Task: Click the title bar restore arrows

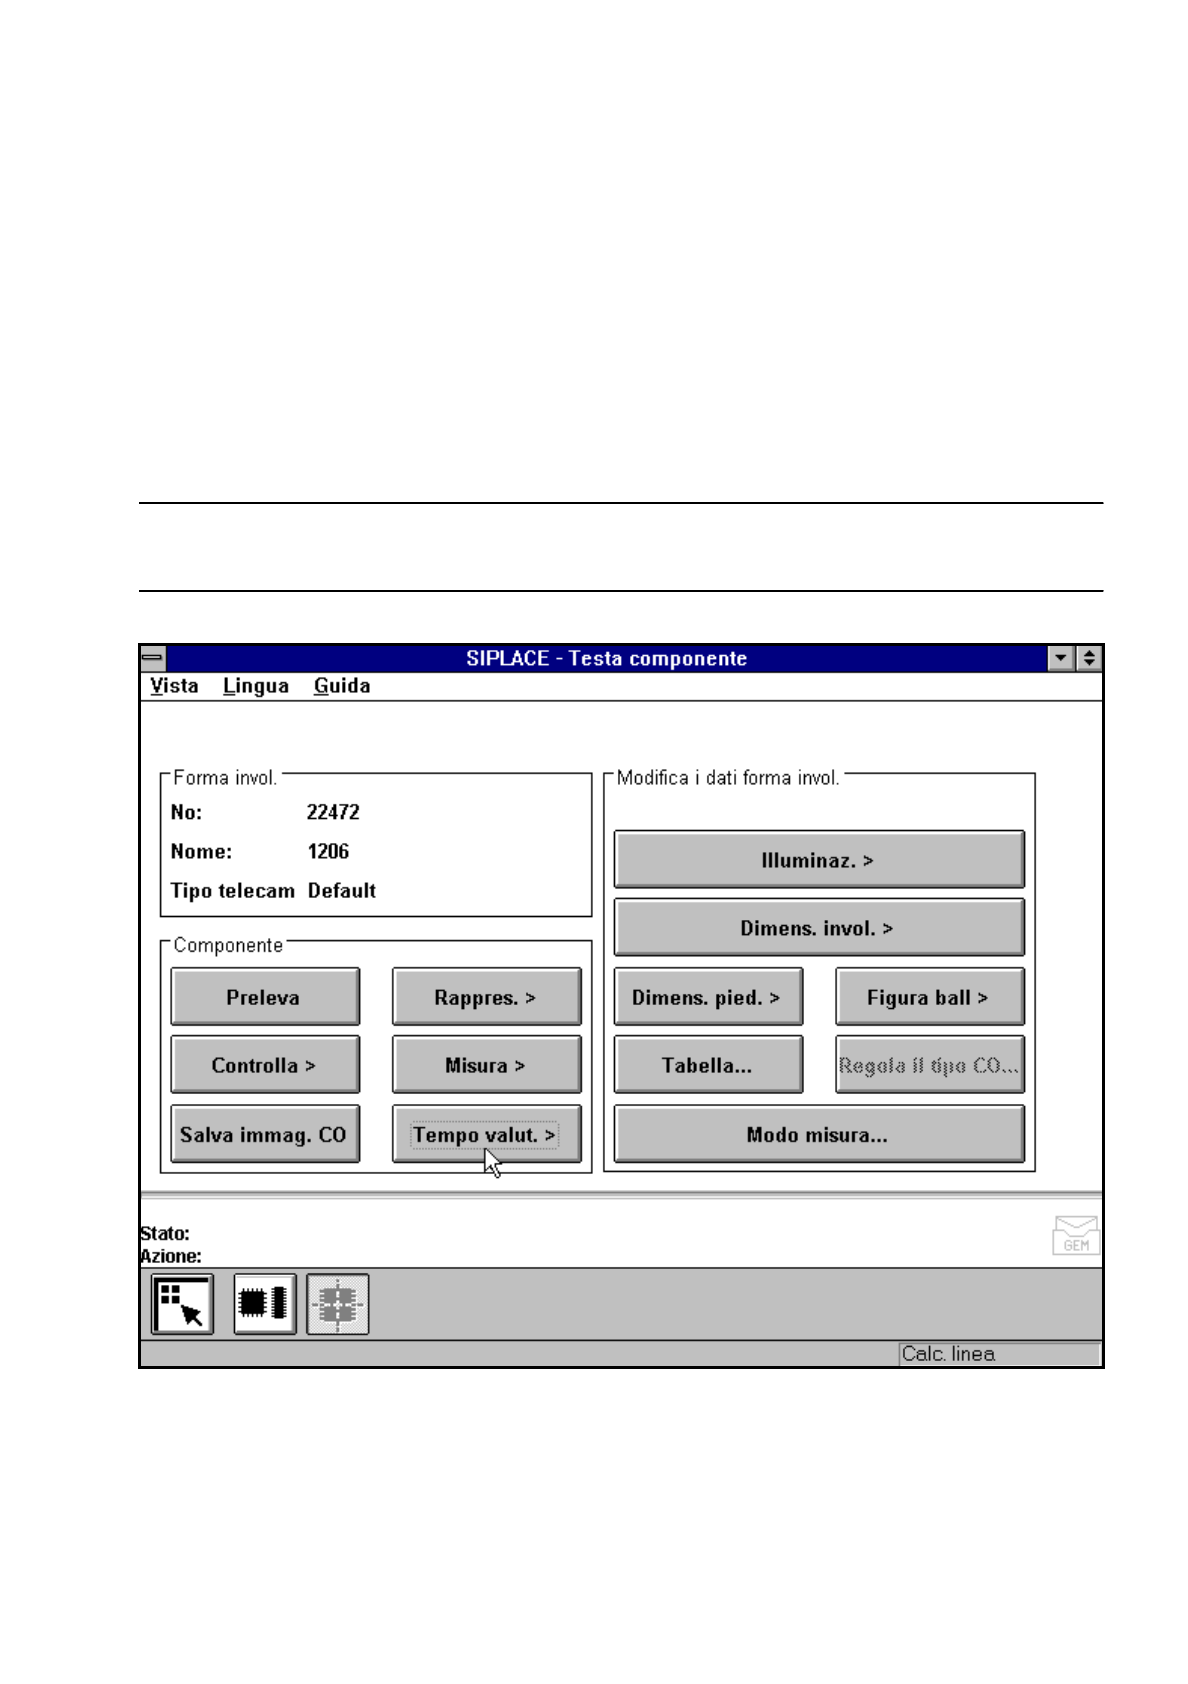Action: pyautogui.click(x=1088, y=658)
